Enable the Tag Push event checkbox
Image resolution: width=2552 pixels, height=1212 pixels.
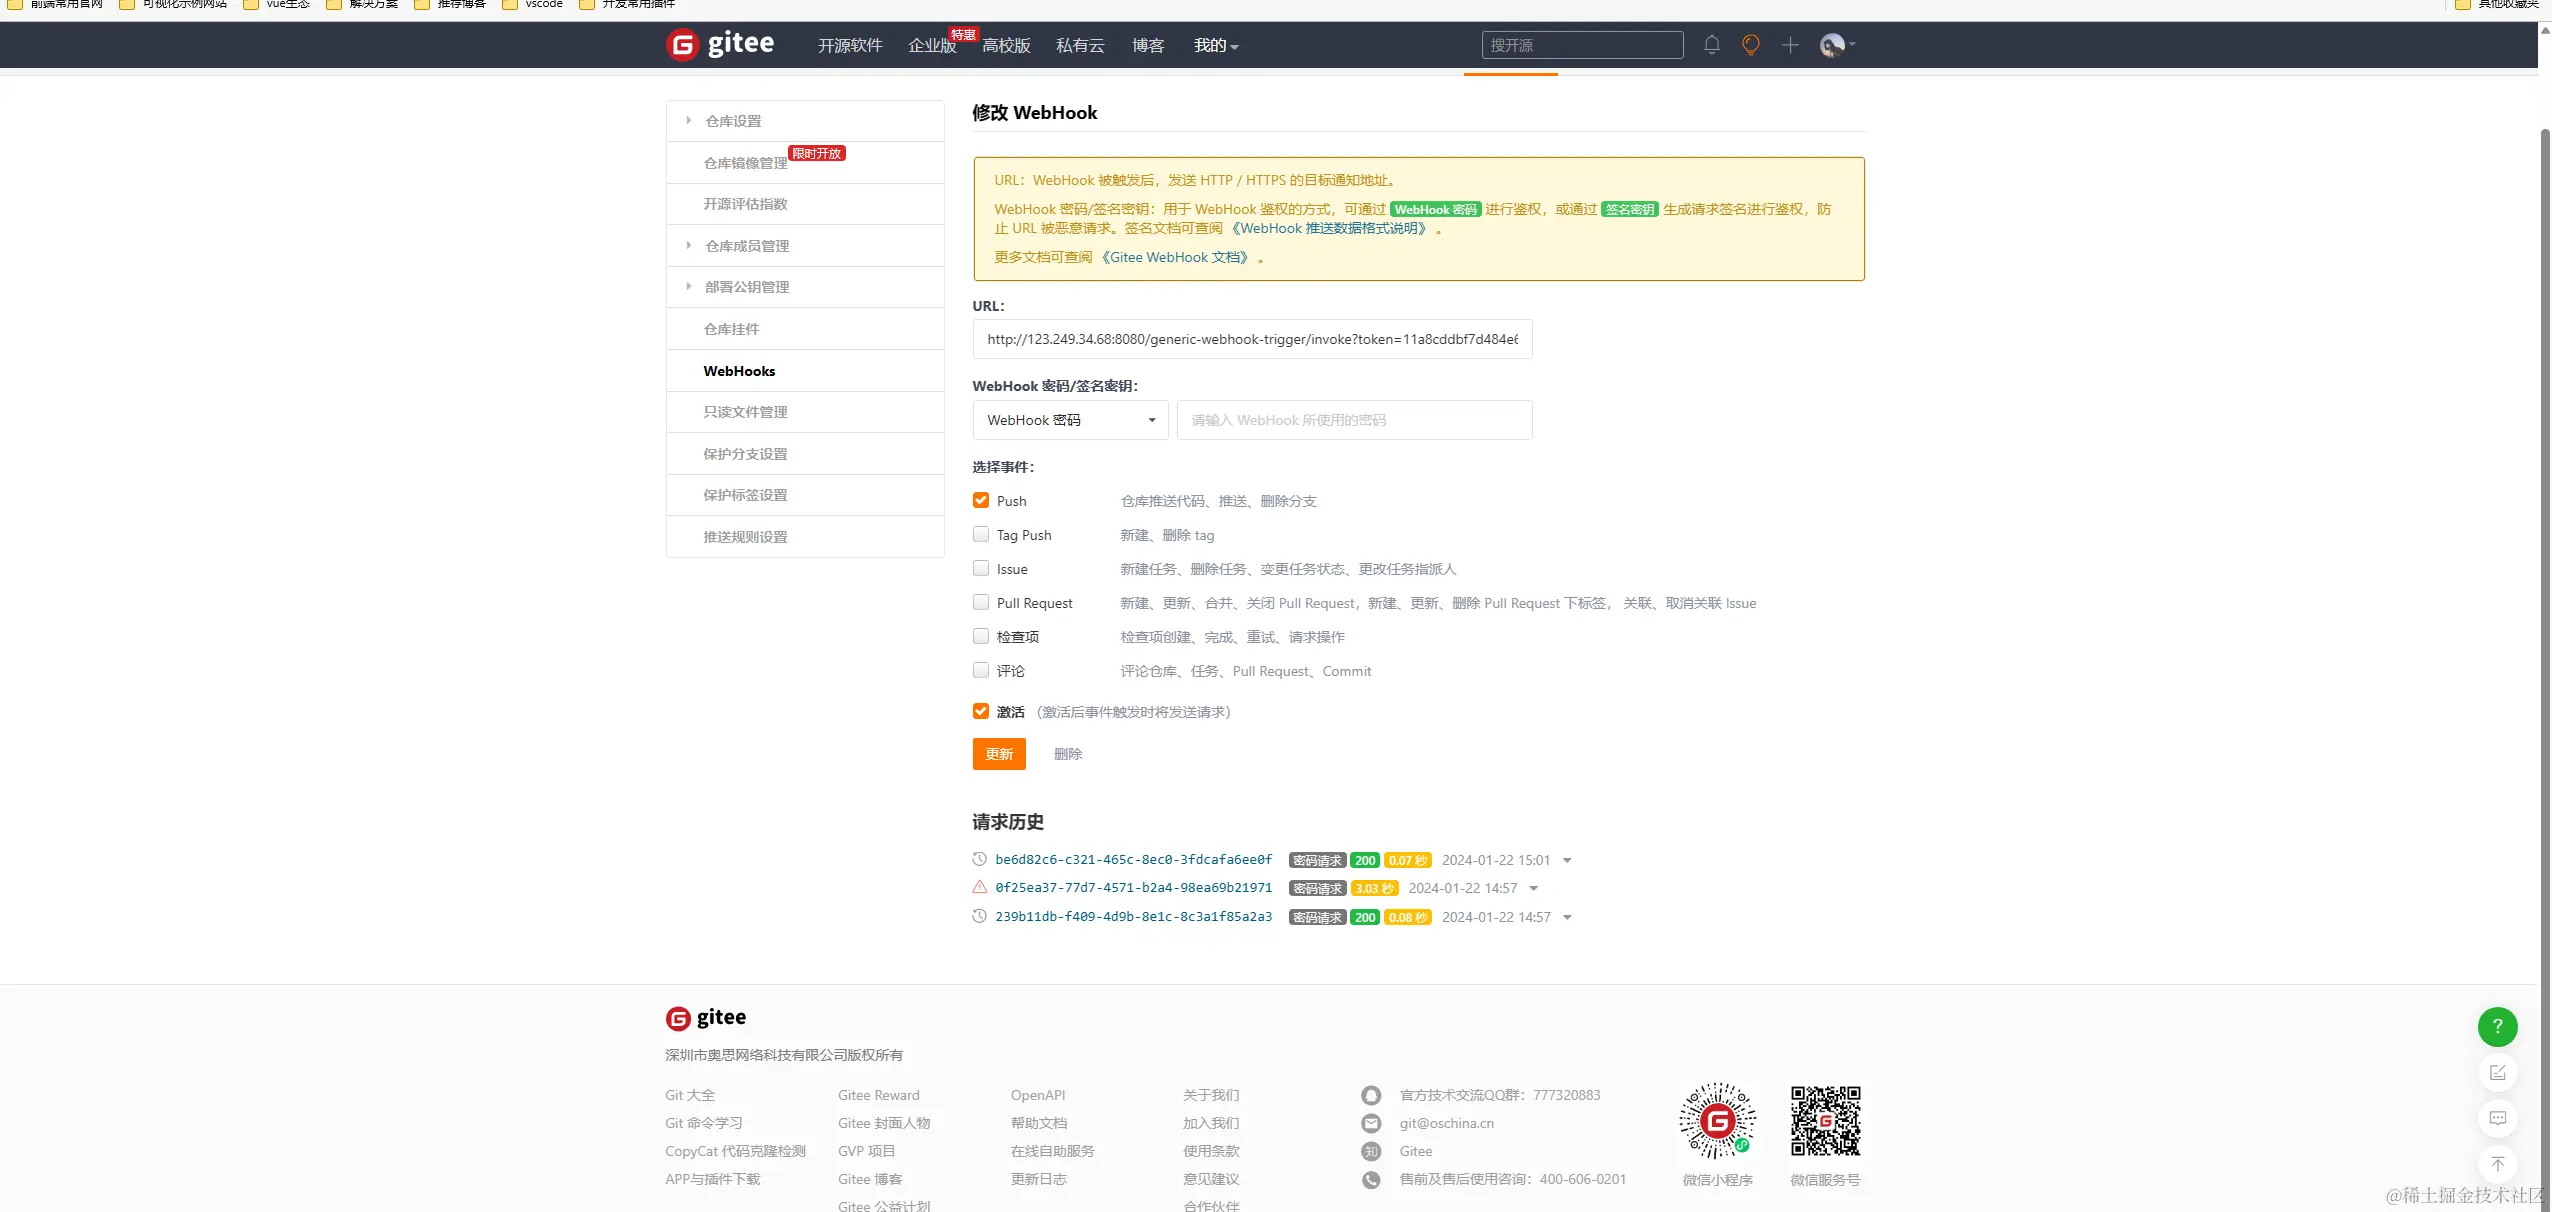pyautogui.click(x=981, y=534)
